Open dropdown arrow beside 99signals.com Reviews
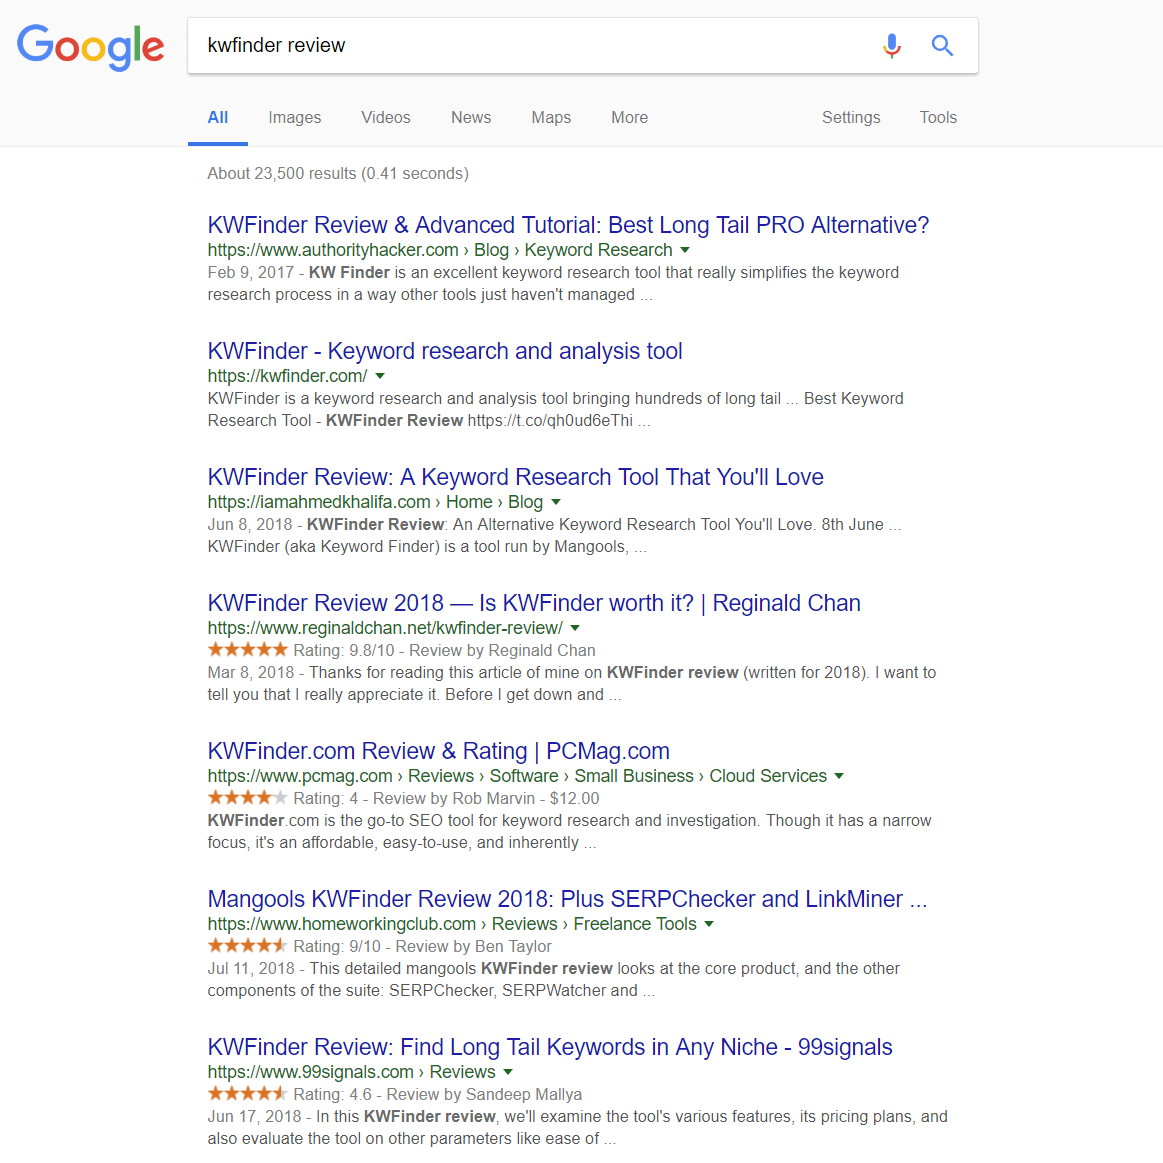 click(508, 1073)
